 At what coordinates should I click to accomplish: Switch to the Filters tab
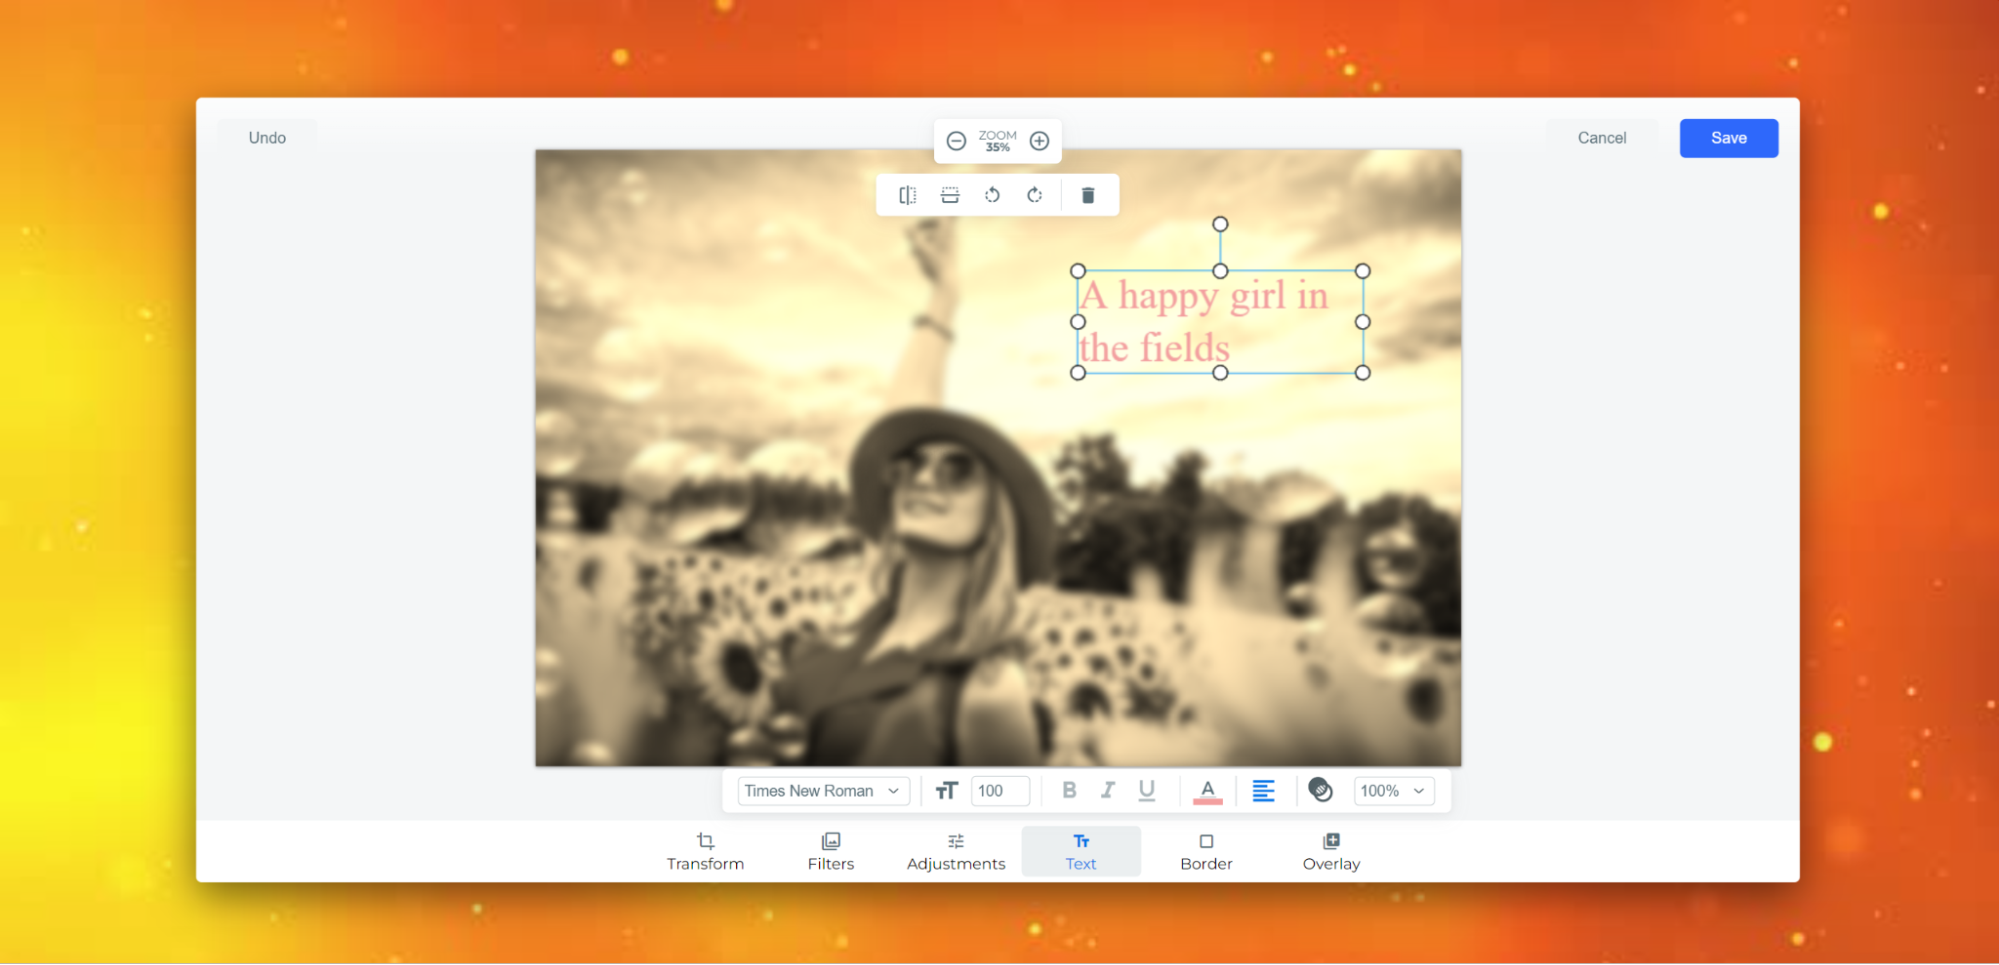click(830, 851)
